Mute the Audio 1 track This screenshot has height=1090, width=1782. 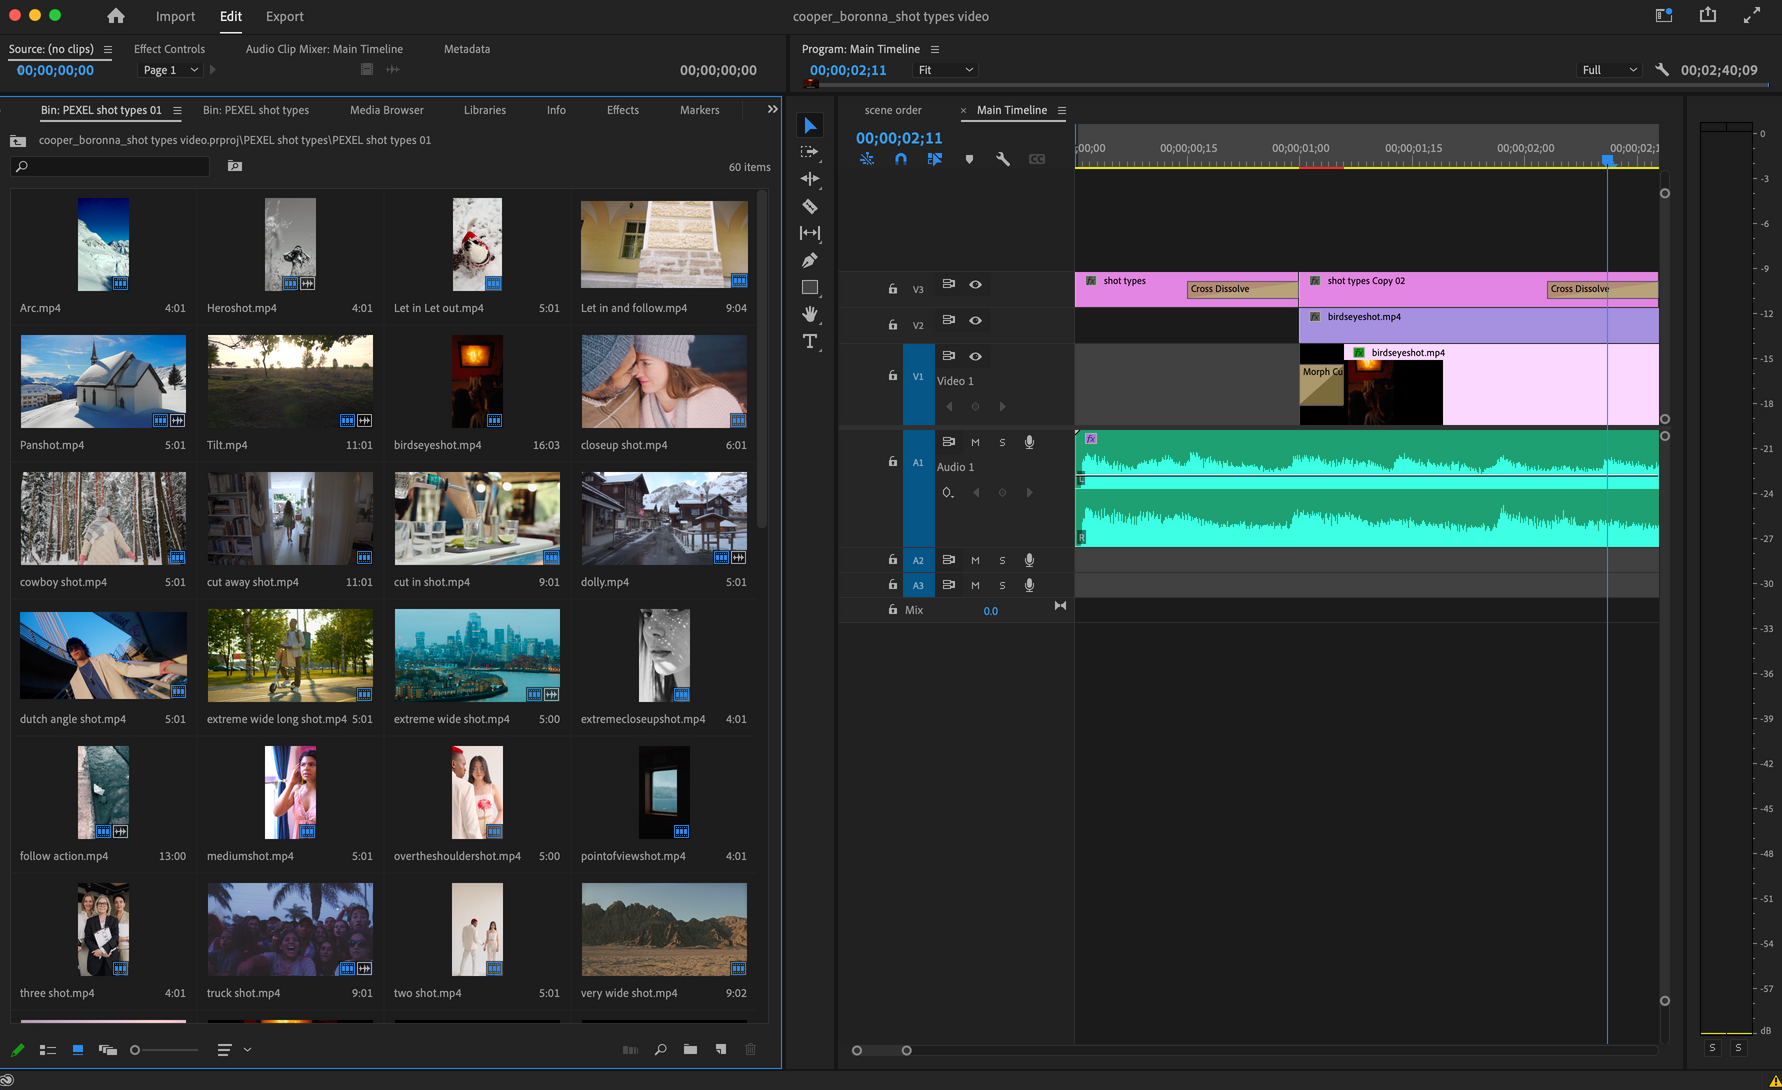click(x=975, y=442)
